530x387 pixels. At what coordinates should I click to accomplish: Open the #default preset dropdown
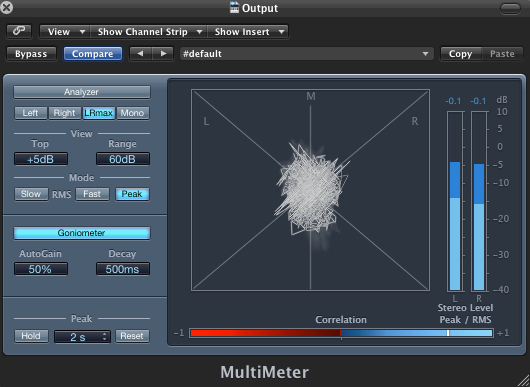(x=307, y=54)
